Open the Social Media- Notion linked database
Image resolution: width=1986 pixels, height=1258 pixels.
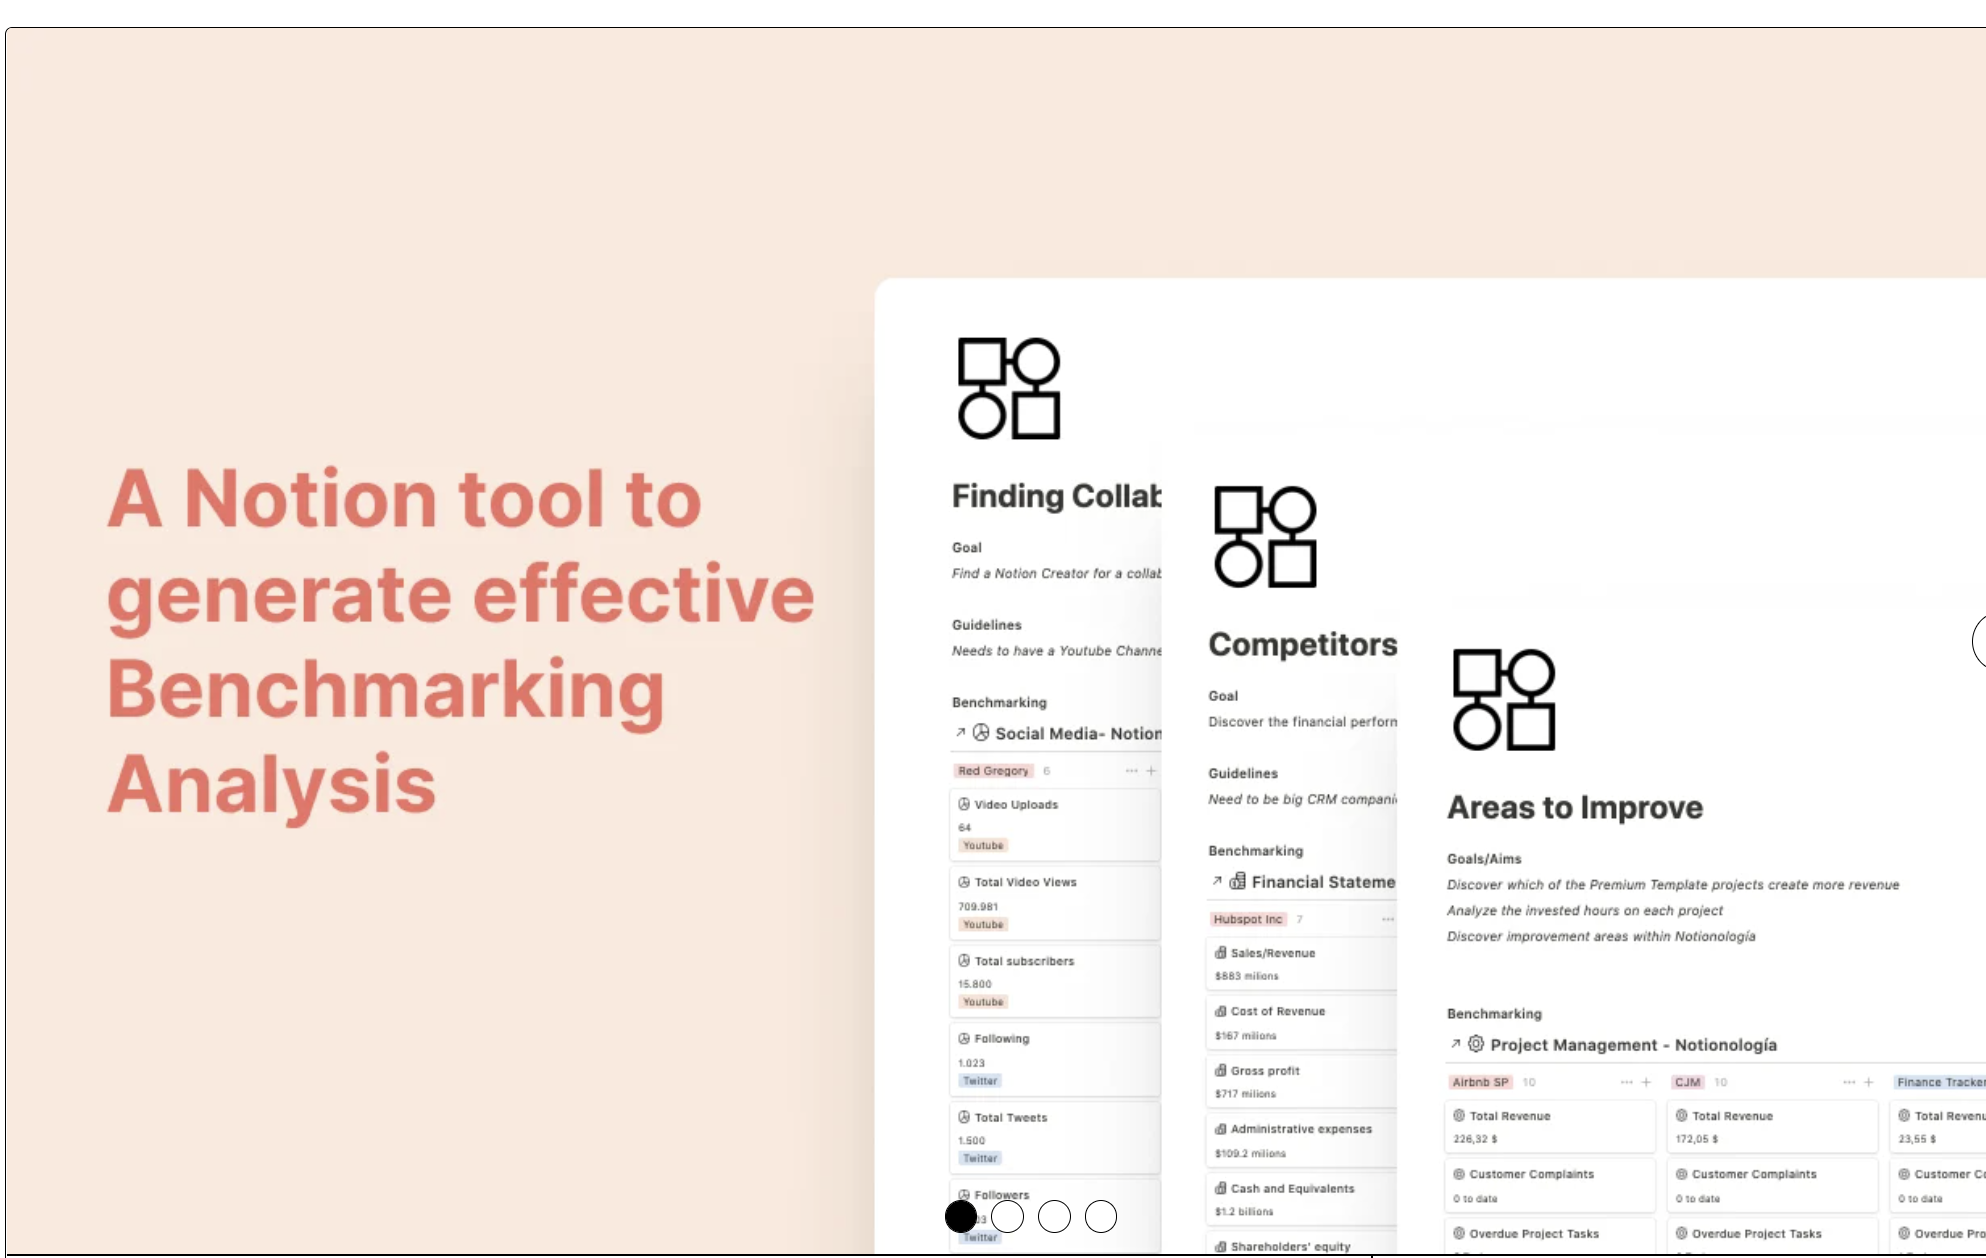(1078, 733)
